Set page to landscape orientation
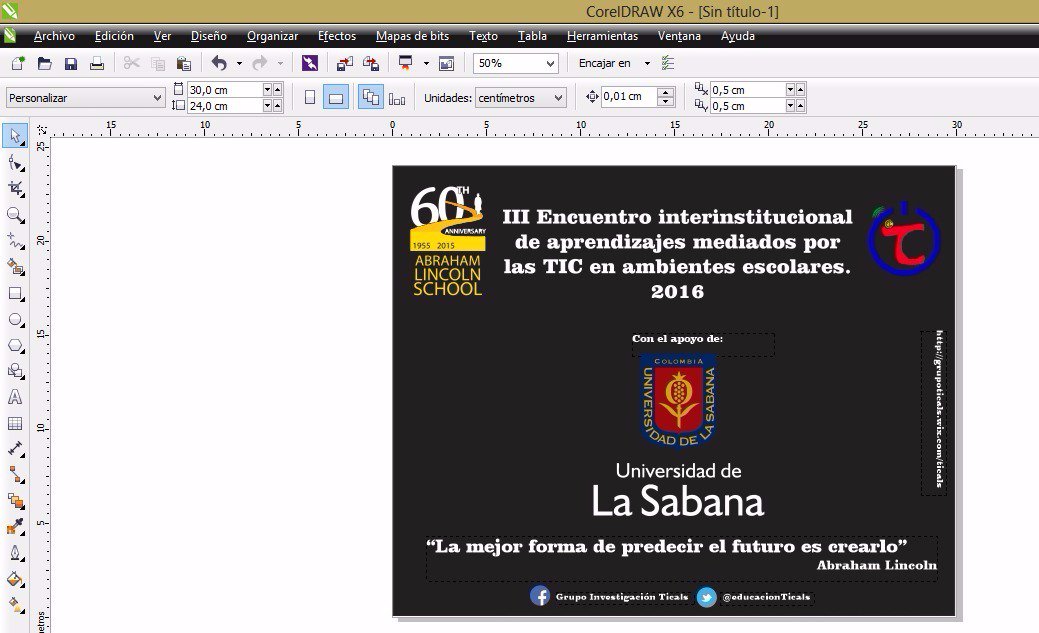 [x=335, y=98]
